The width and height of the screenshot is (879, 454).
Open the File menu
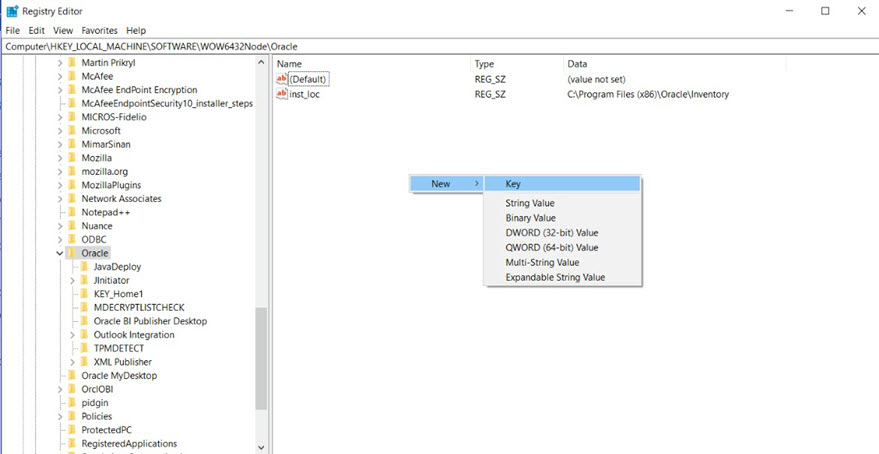[13, 30]
